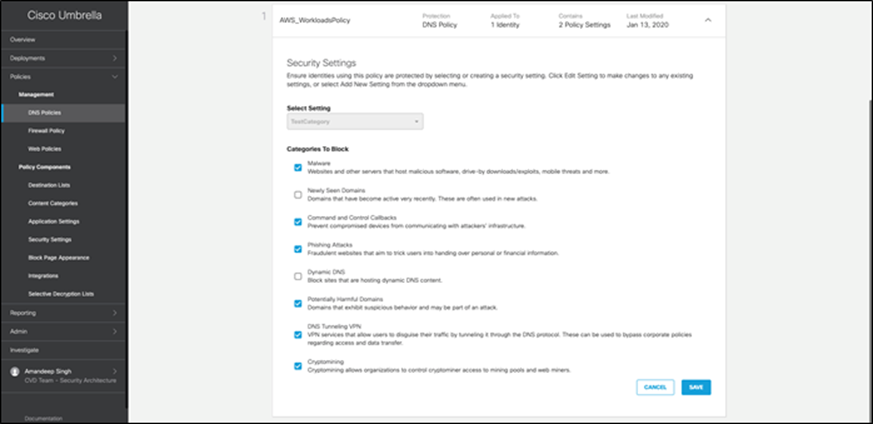Click the Cancel button

click(x=655, y=387)
